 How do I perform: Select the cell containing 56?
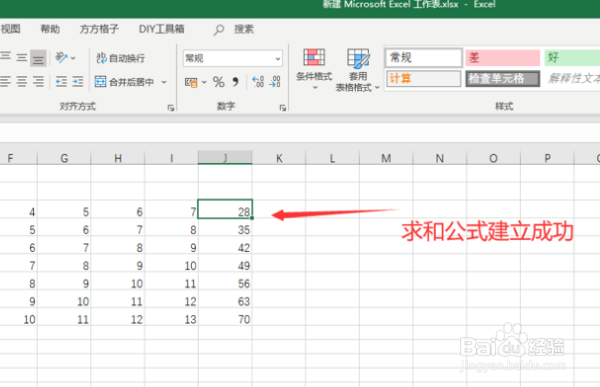[x=225, y=281]
